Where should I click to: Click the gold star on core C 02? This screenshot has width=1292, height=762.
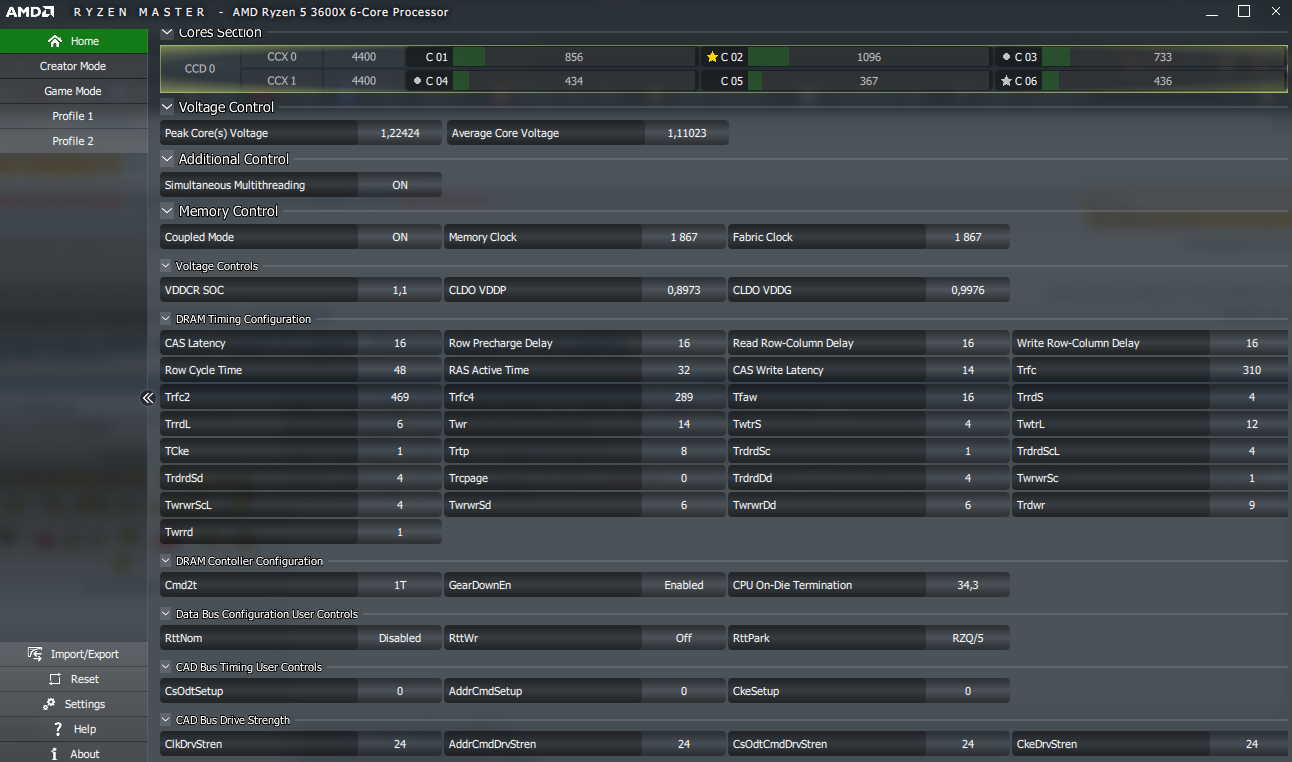(x=712, y=57)
